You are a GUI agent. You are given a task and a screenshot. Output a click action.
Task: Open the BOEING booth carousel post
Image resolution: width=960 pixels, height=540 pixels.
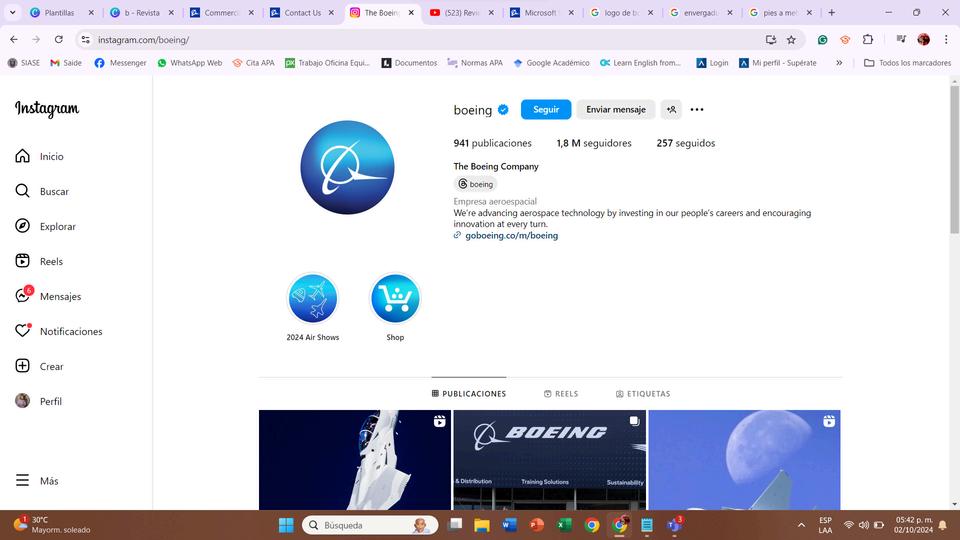[549, 460]
